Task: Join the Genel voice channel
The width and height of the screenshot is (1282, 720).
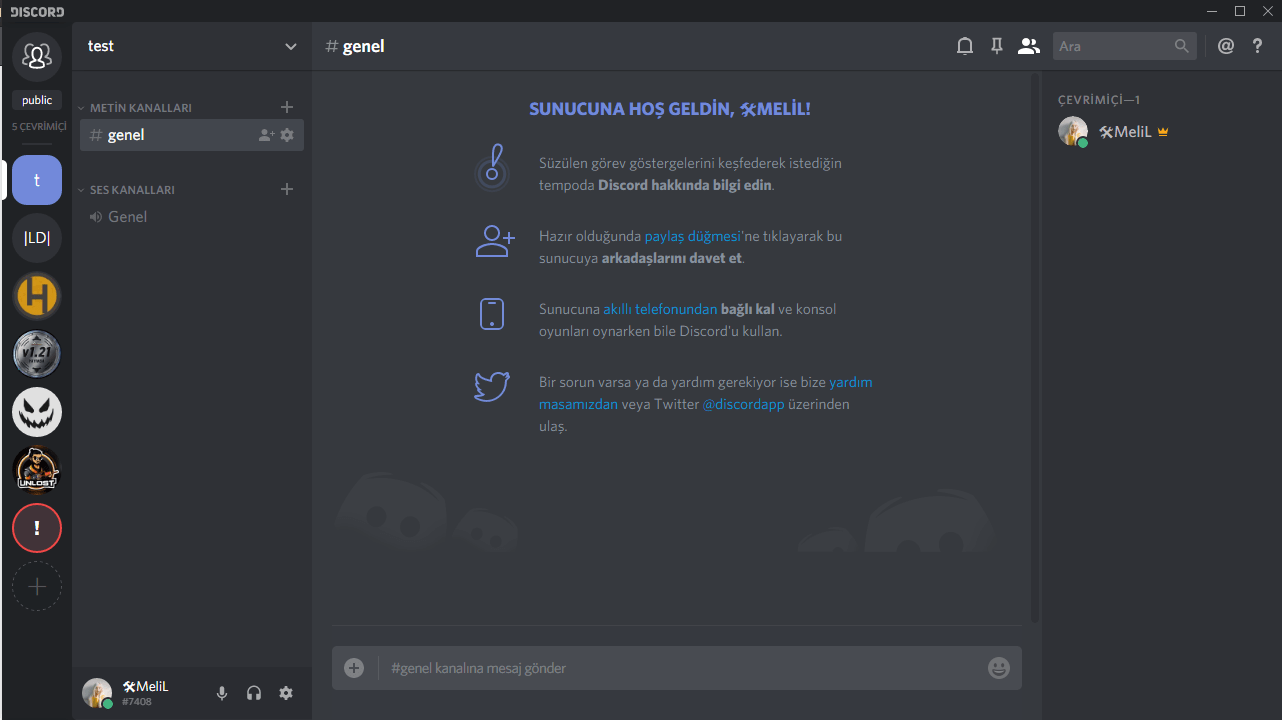Action: (192, 217)
